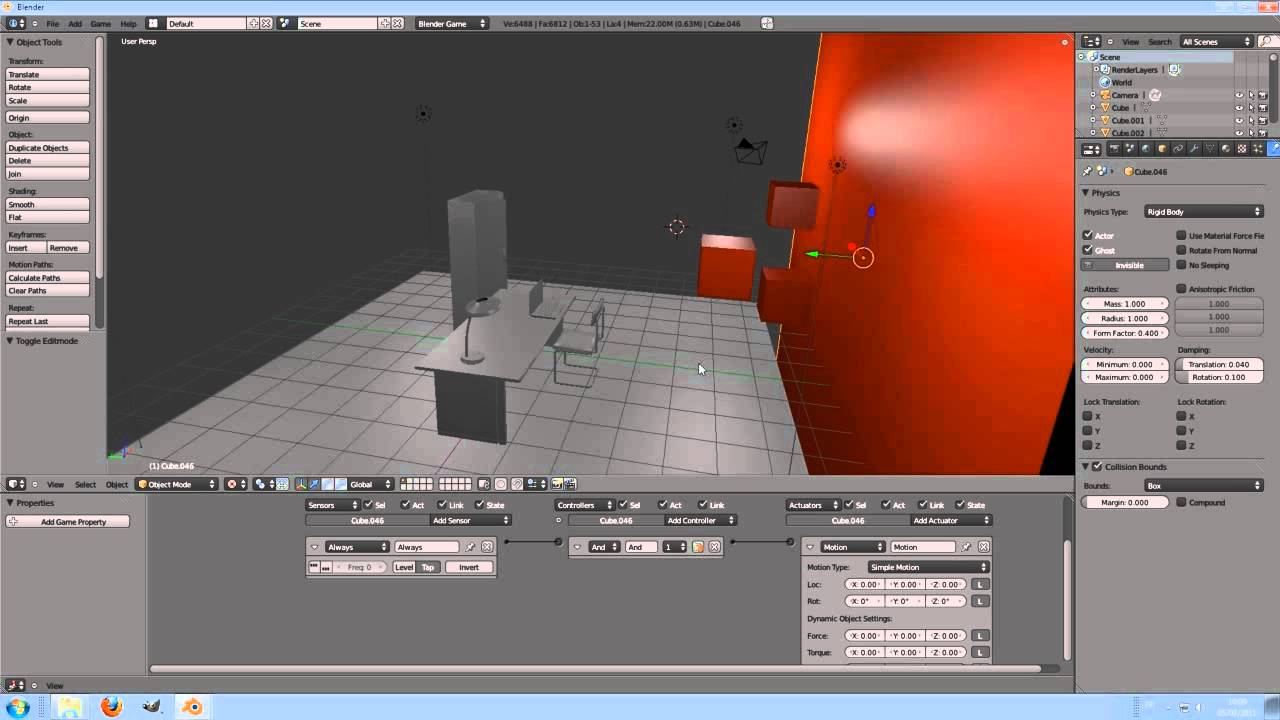The width and height of the screenshot is (1280, 720).
Task: Open the Render properties tab icon
Action: [1114, 148]
